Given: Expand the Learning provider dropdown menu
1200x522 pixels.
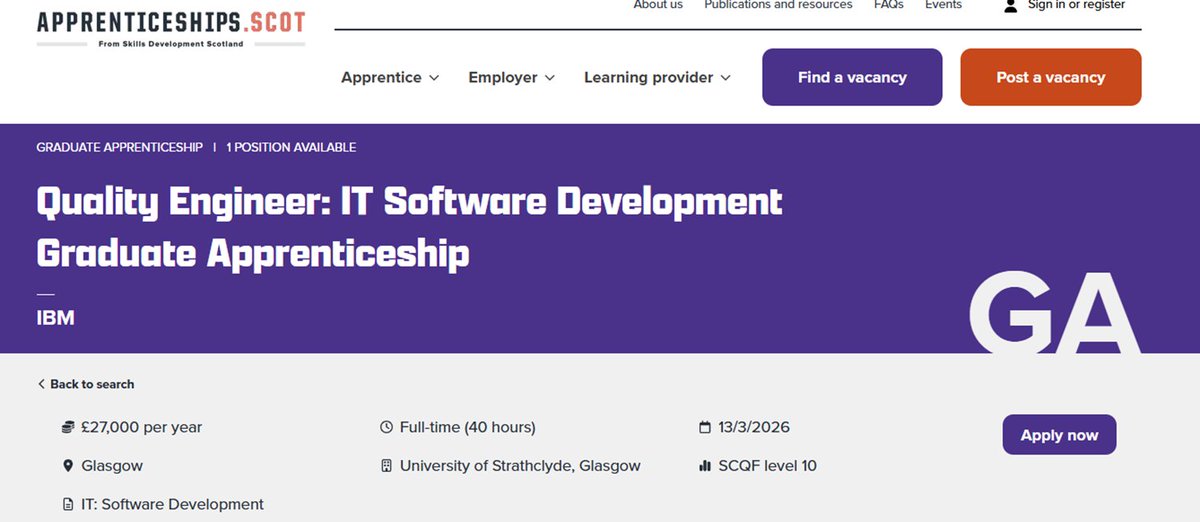Looking at the screenshot, I should point(657,77).
